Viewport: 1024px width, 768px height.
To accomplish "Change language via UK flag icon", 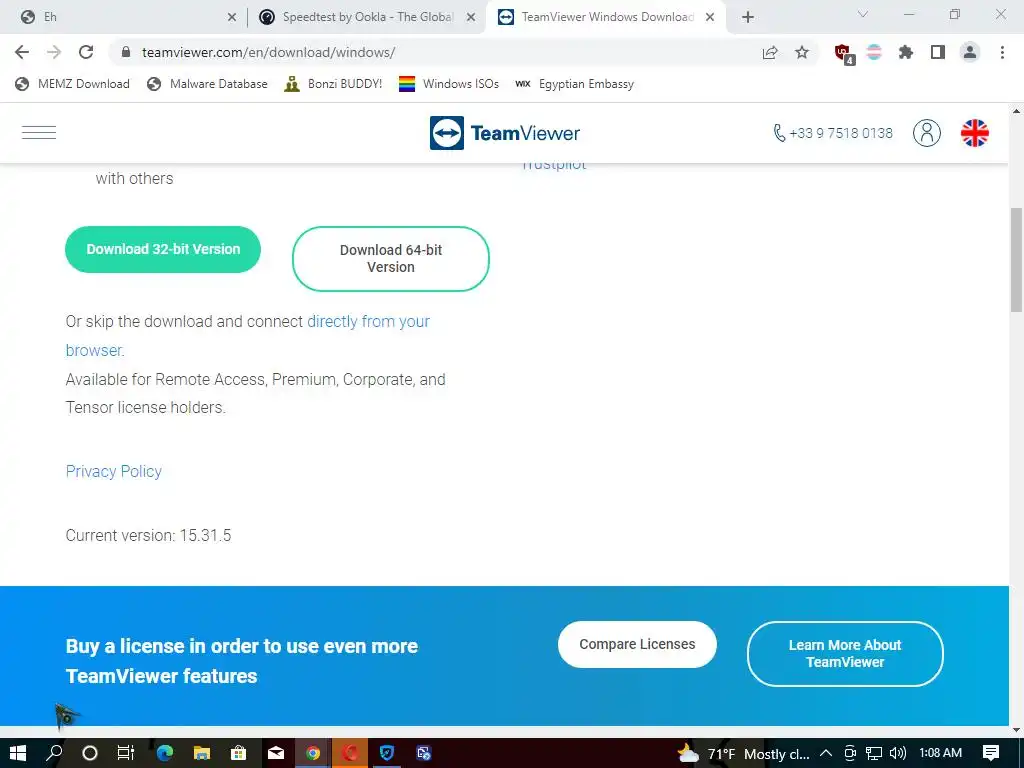I will [x=974, y=133].
